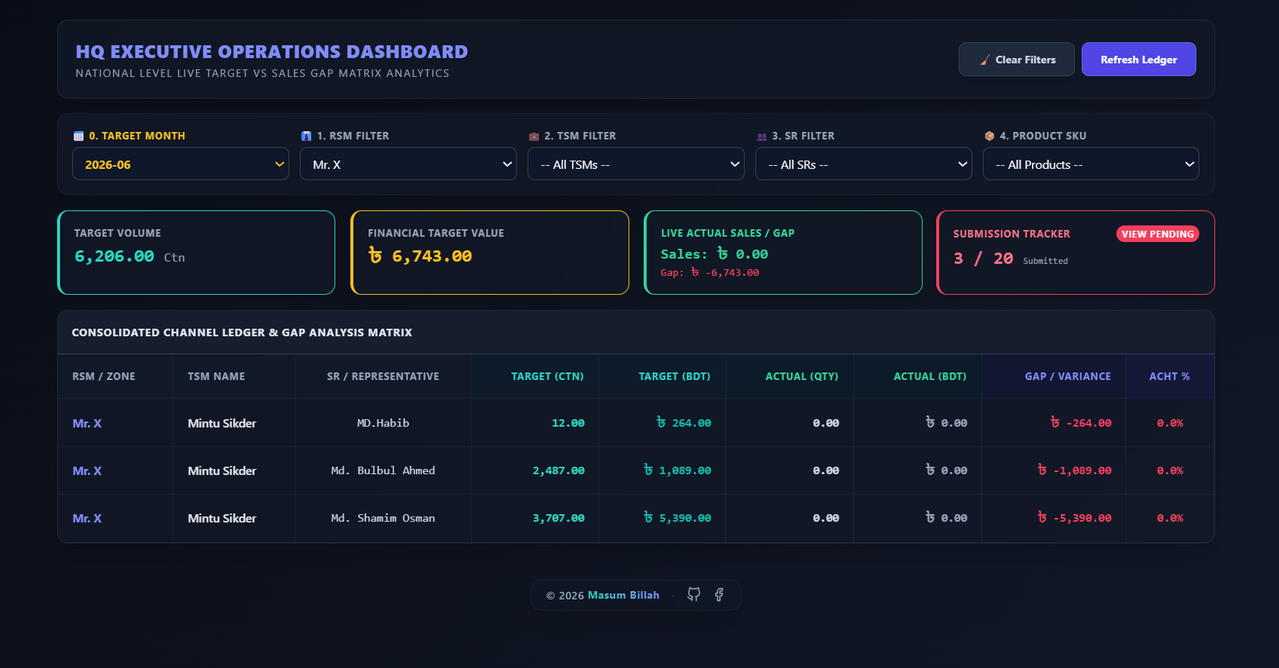
Task: Click the ৳ 264.00 target value
Action: tap(683, 423)
